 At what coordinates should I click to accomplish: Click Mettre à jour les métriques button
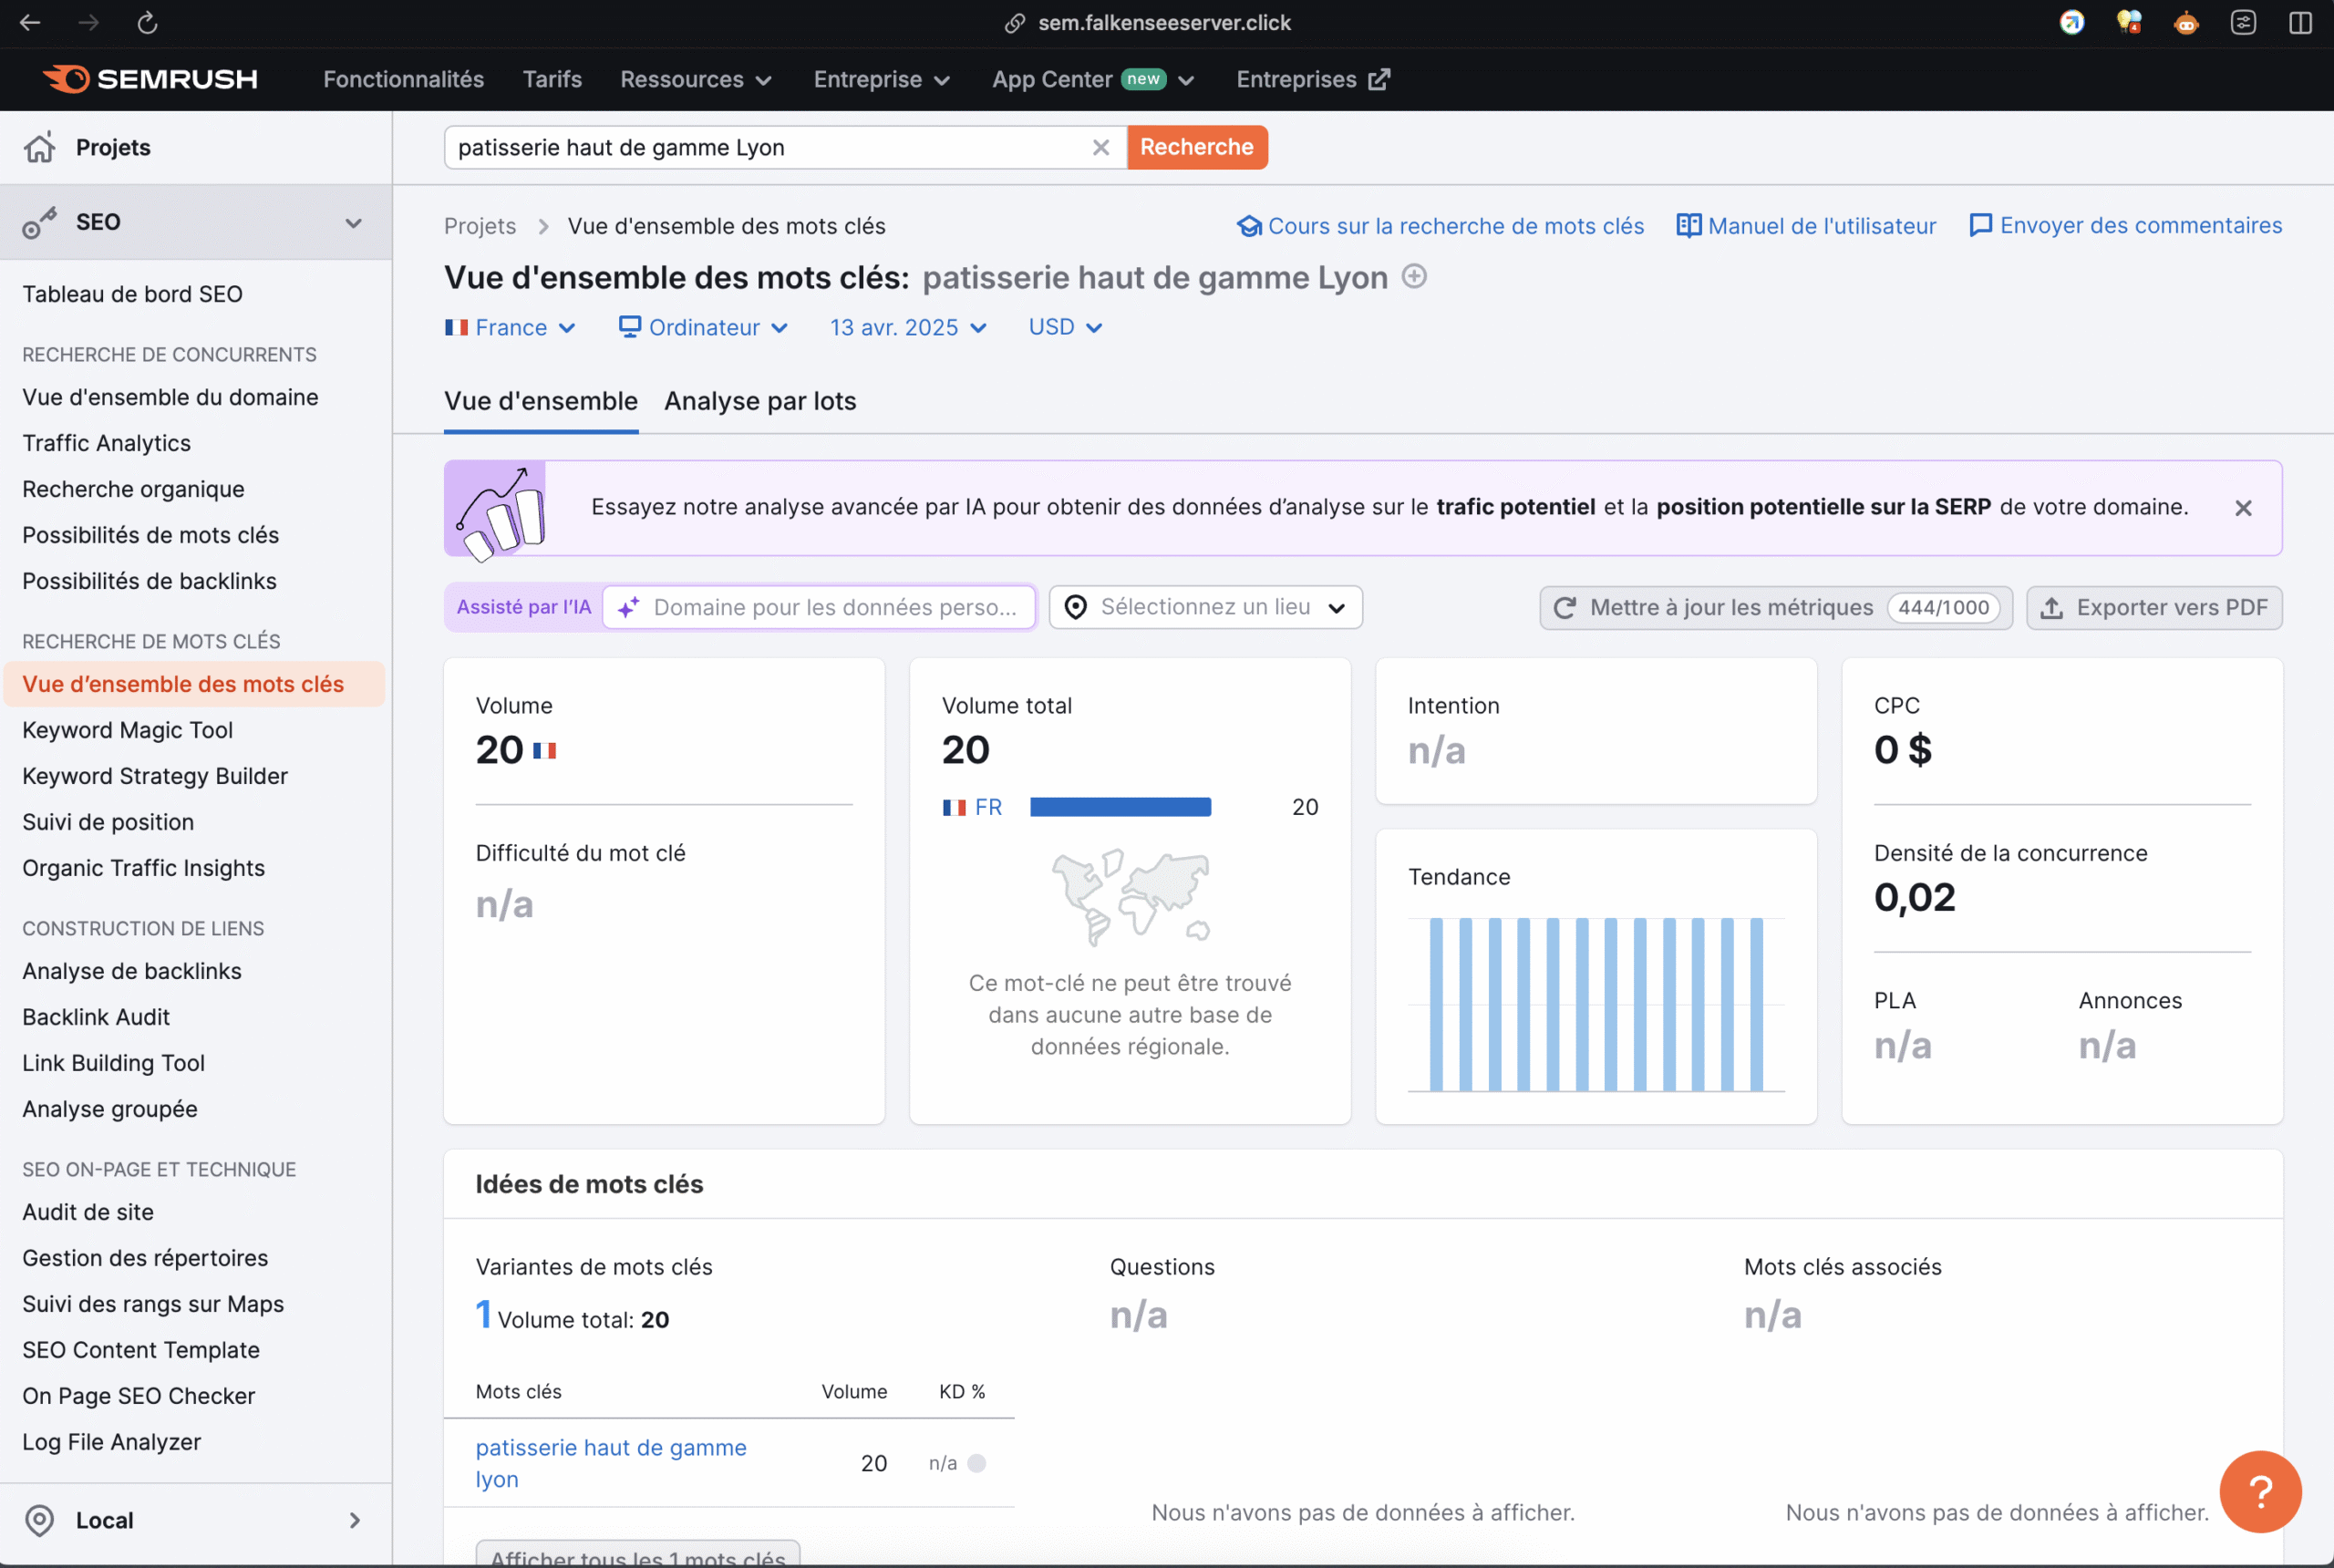click(x=1775, y=607)
